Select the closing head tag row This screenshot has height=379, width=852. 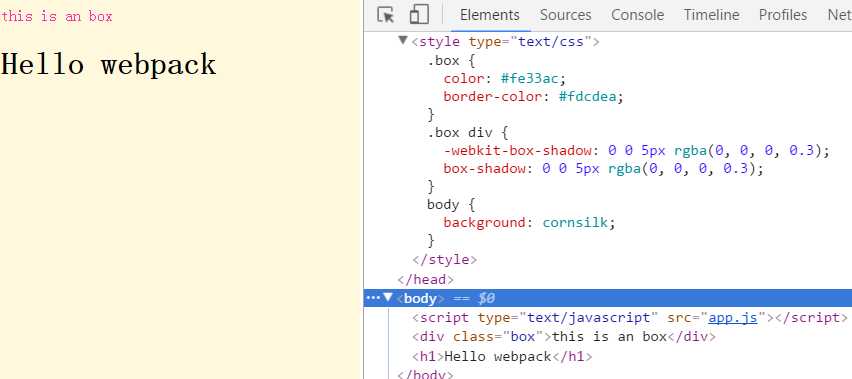[425, 280]
